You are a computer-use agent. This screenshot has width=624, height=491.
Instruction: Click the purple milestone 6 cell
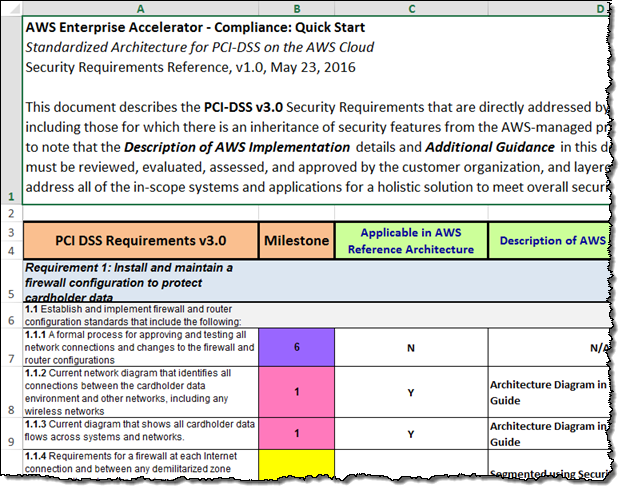click(x=296, y=347)
